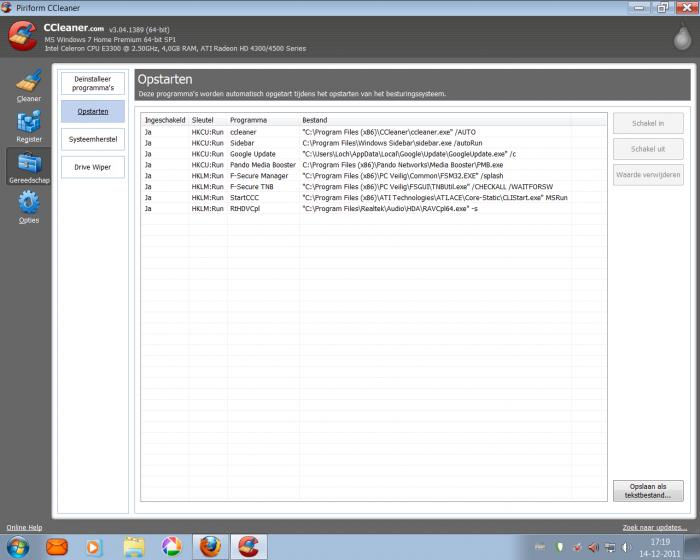
Task: Open the Online Help link
Action: (24, 527)
